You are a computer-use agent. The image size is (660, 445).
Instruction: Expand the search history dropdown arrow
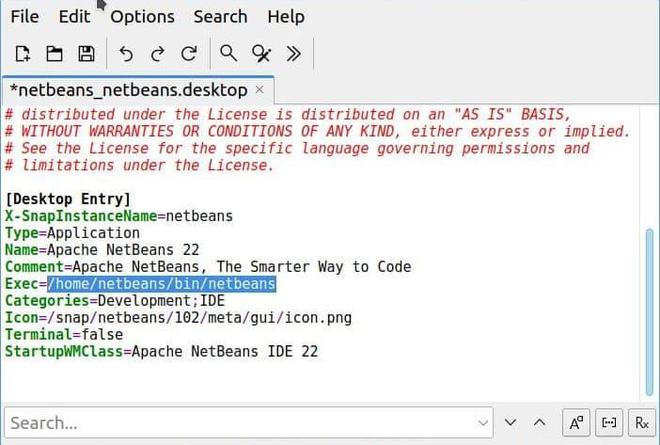pyautogui.click(x=483, y=422)
